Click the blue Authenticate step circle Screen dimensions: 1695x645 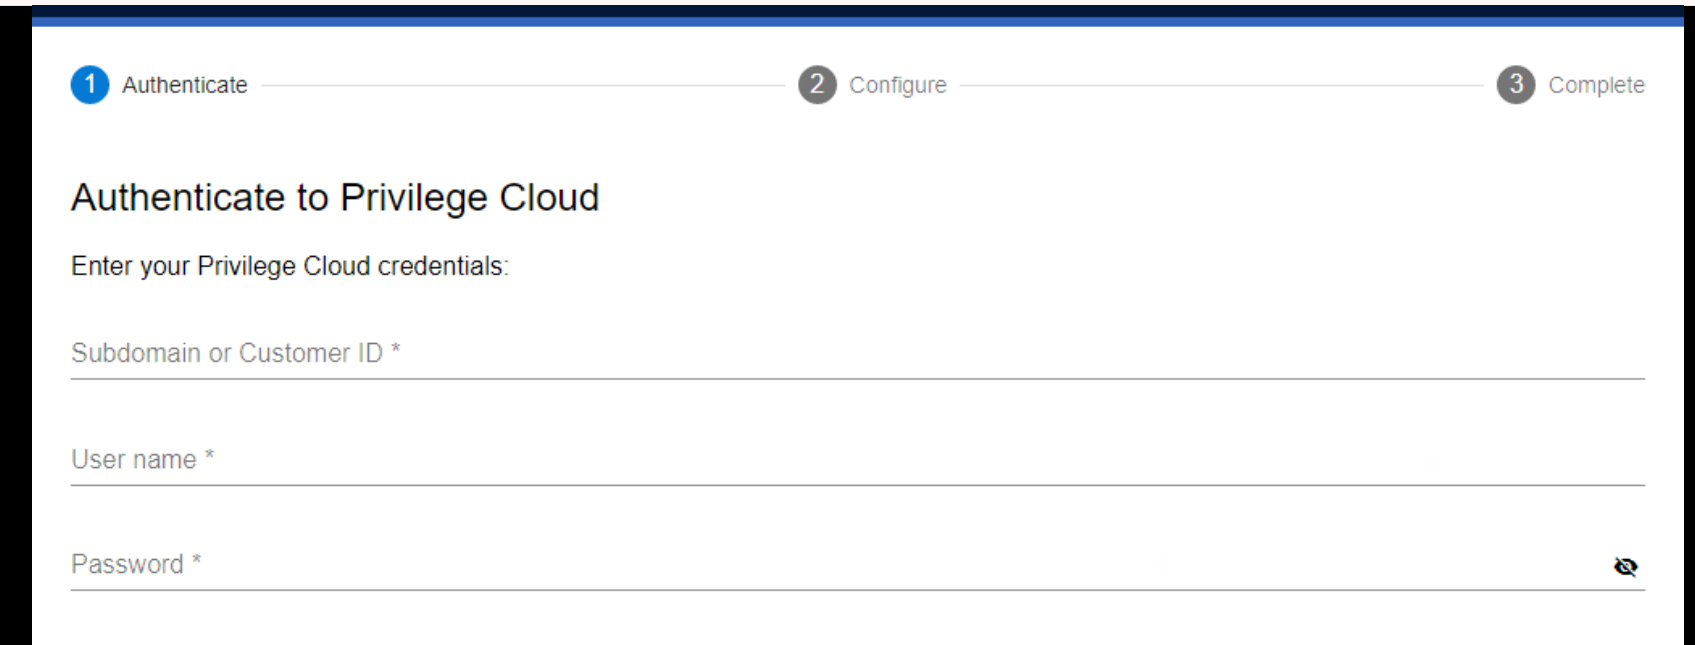[91, 84]
